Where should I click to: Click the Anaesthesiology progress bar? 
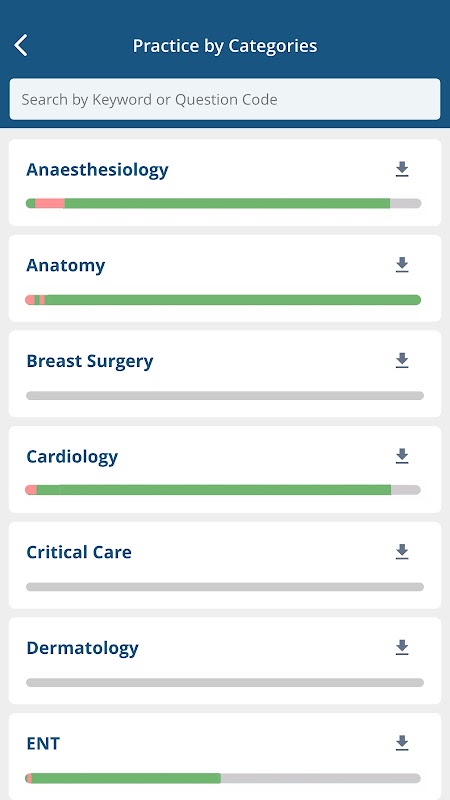pyautogui.click(x=223, y=203)
